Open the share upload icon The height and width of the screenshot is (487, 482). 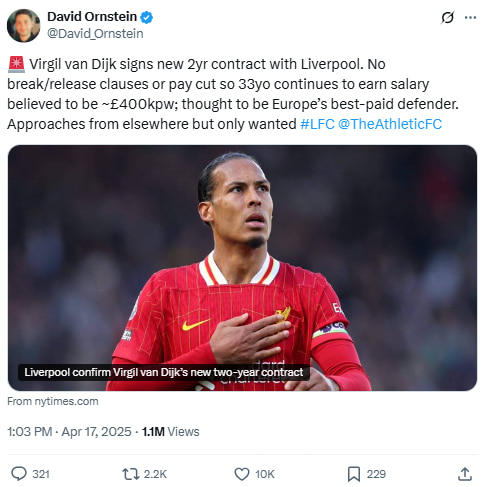pos(465,474)
